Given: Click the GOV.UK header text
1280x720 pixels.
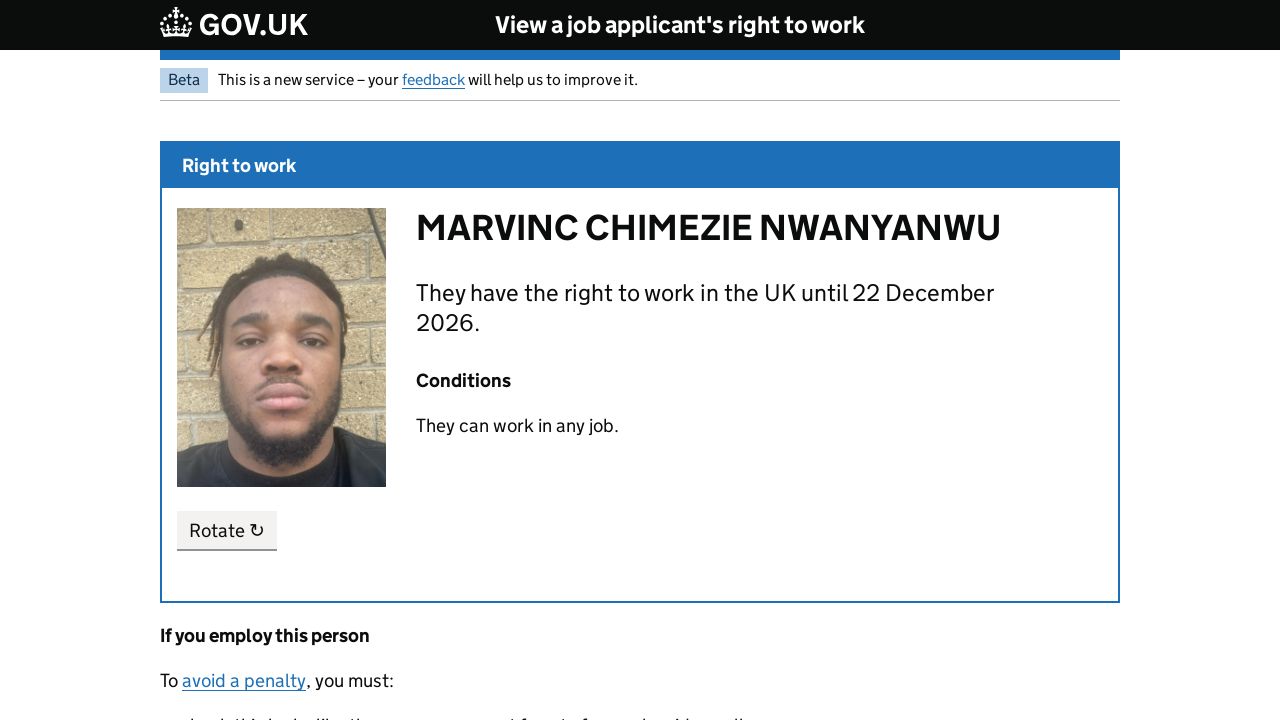Looking at the screenshot, I should (253, 25).
